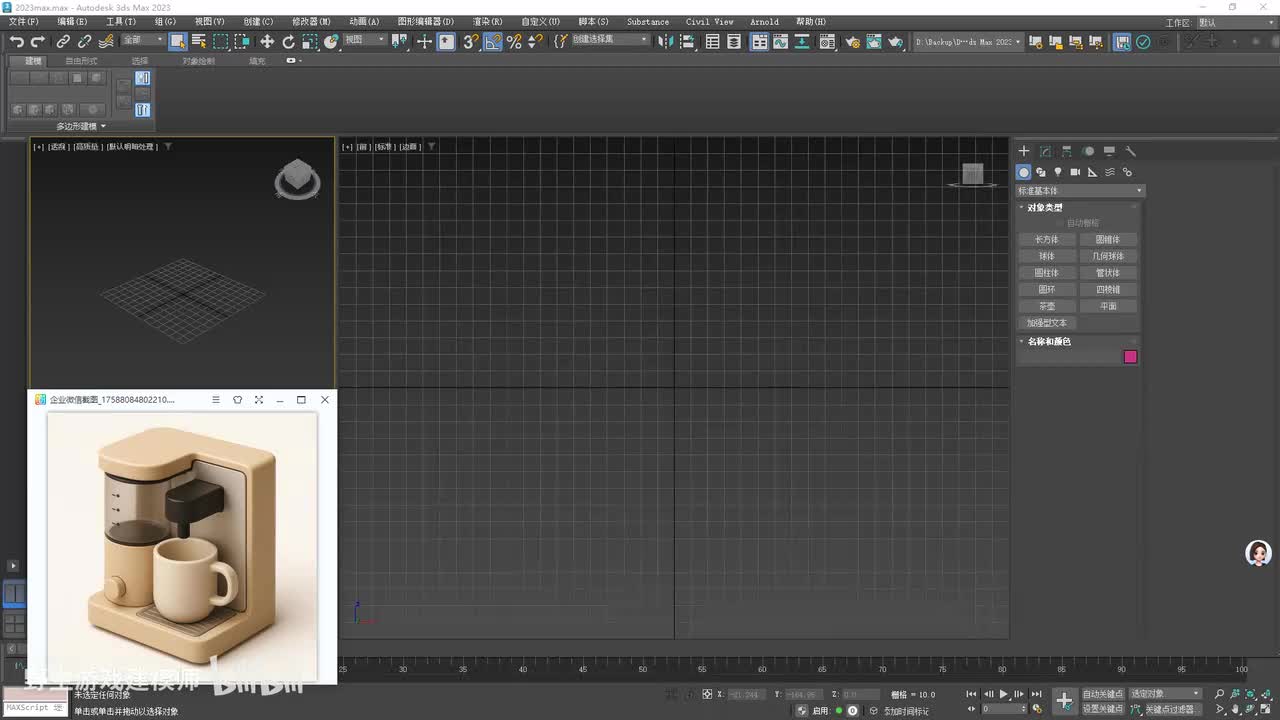The image size is (1280, 720).
Task: Click the pink object color swatch
Action: 1130,357
